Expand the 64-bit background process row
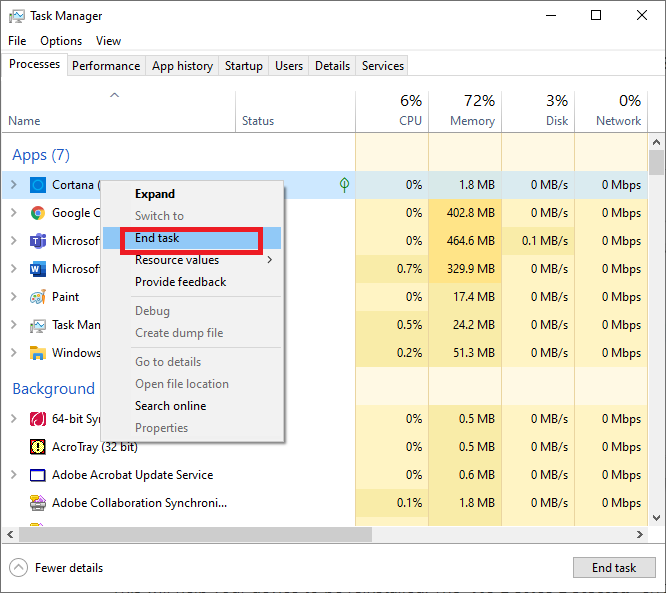 point(13,419)
